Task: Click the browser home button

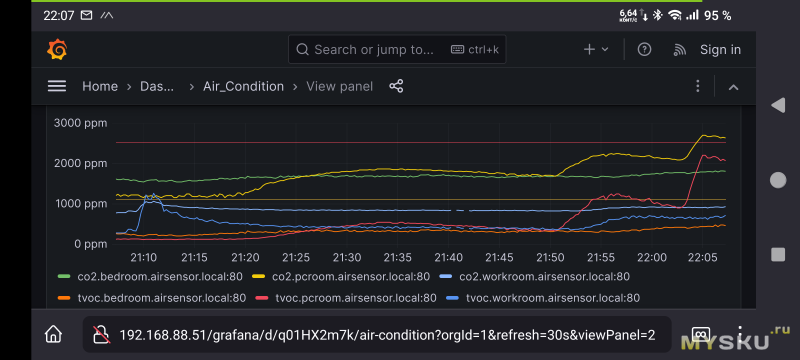Action: pyautogui.click(x=54, y=335)
